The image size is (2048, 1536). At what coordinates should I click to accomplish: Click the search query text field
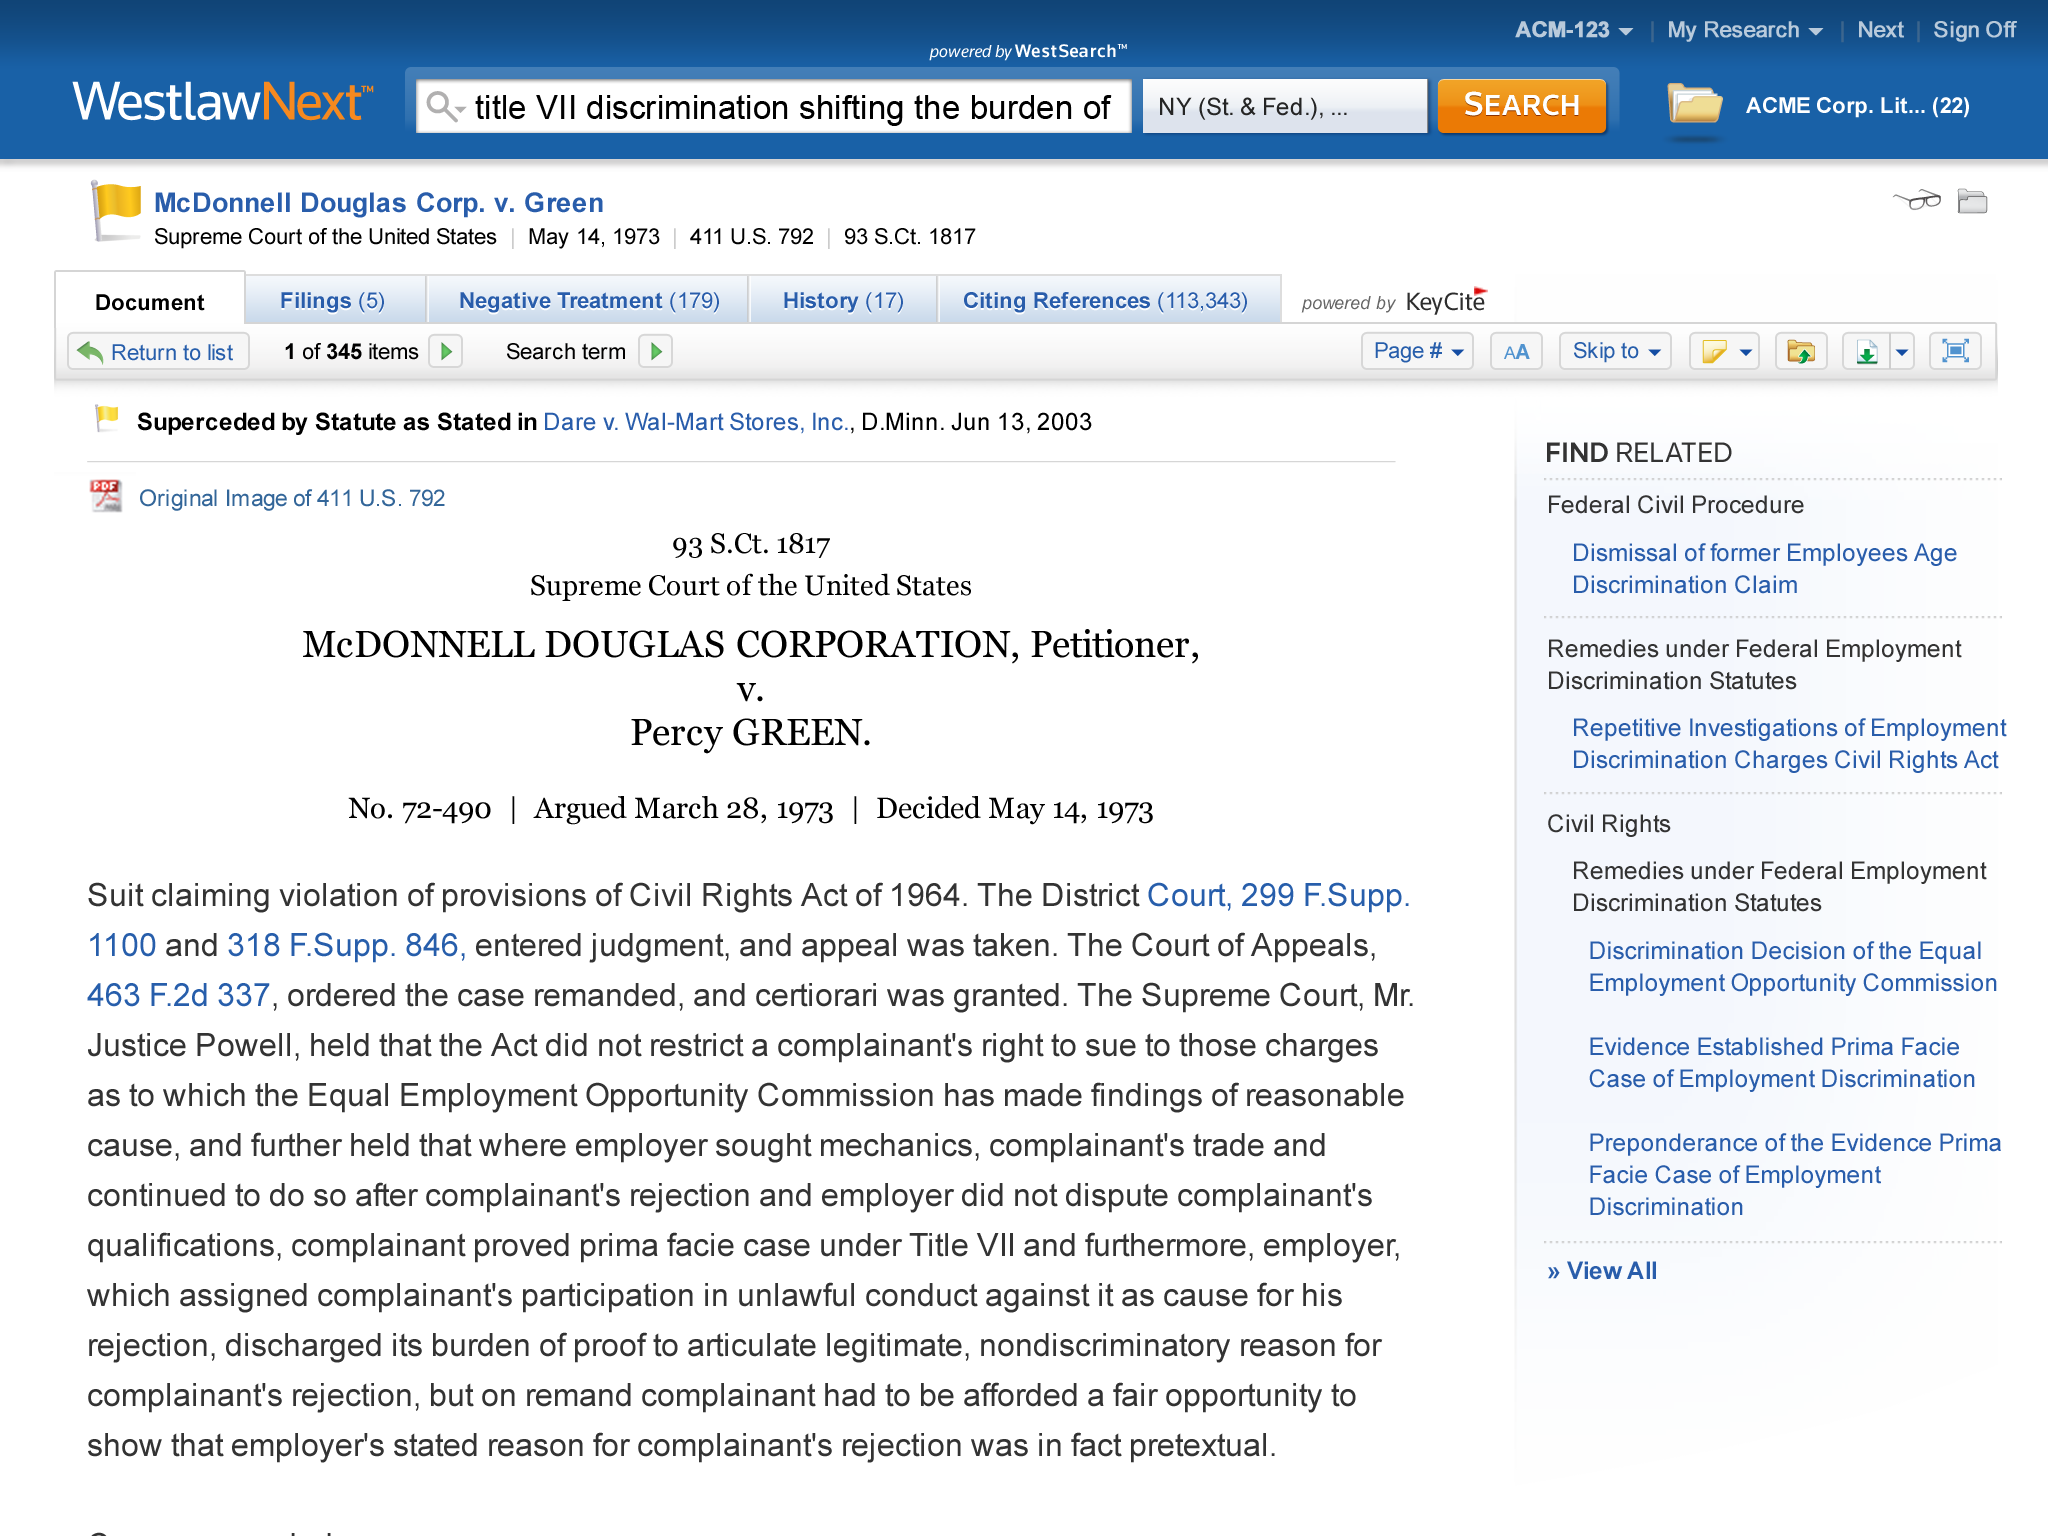[x=790, y=107]
